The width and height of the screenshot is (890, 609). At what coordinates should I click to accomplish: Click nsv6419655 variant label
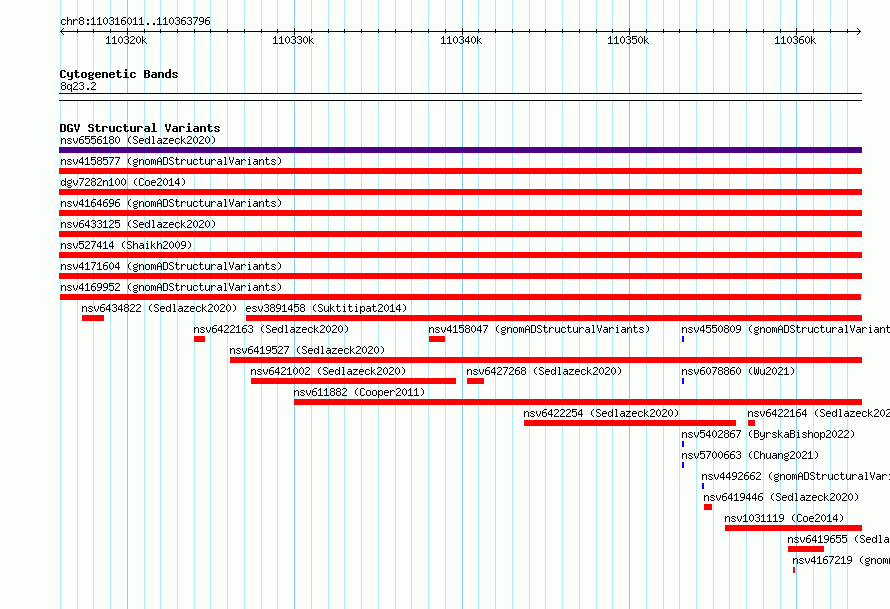(x=838, y=539)
